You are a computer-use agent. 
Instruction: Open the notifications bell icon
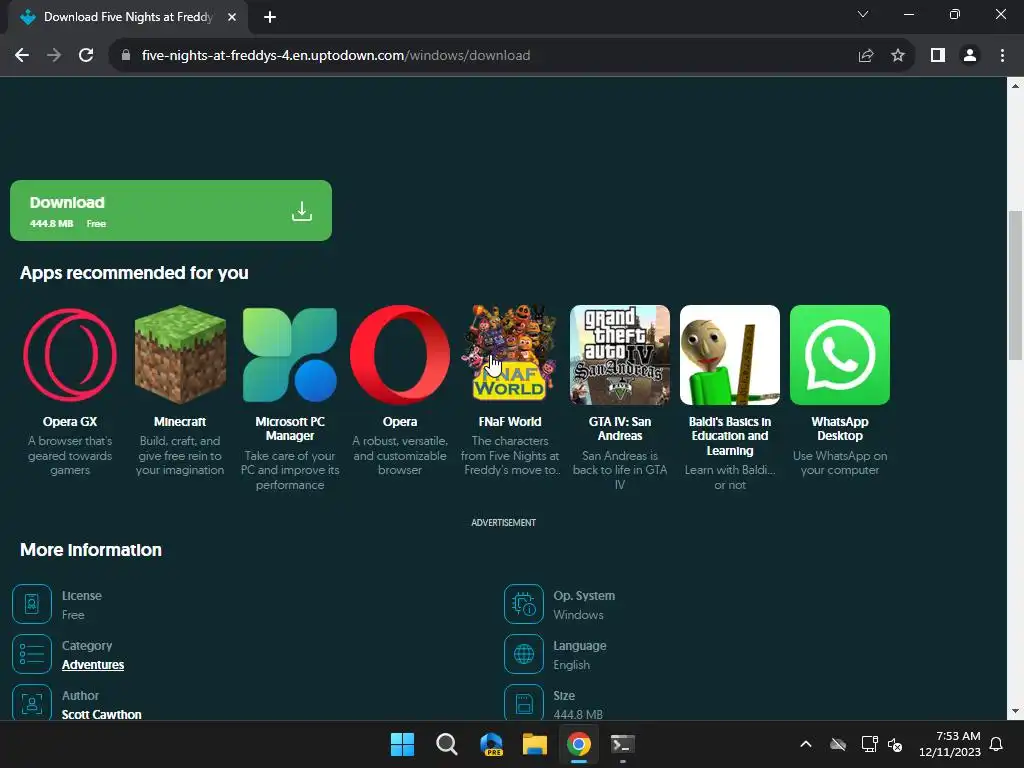997,744
